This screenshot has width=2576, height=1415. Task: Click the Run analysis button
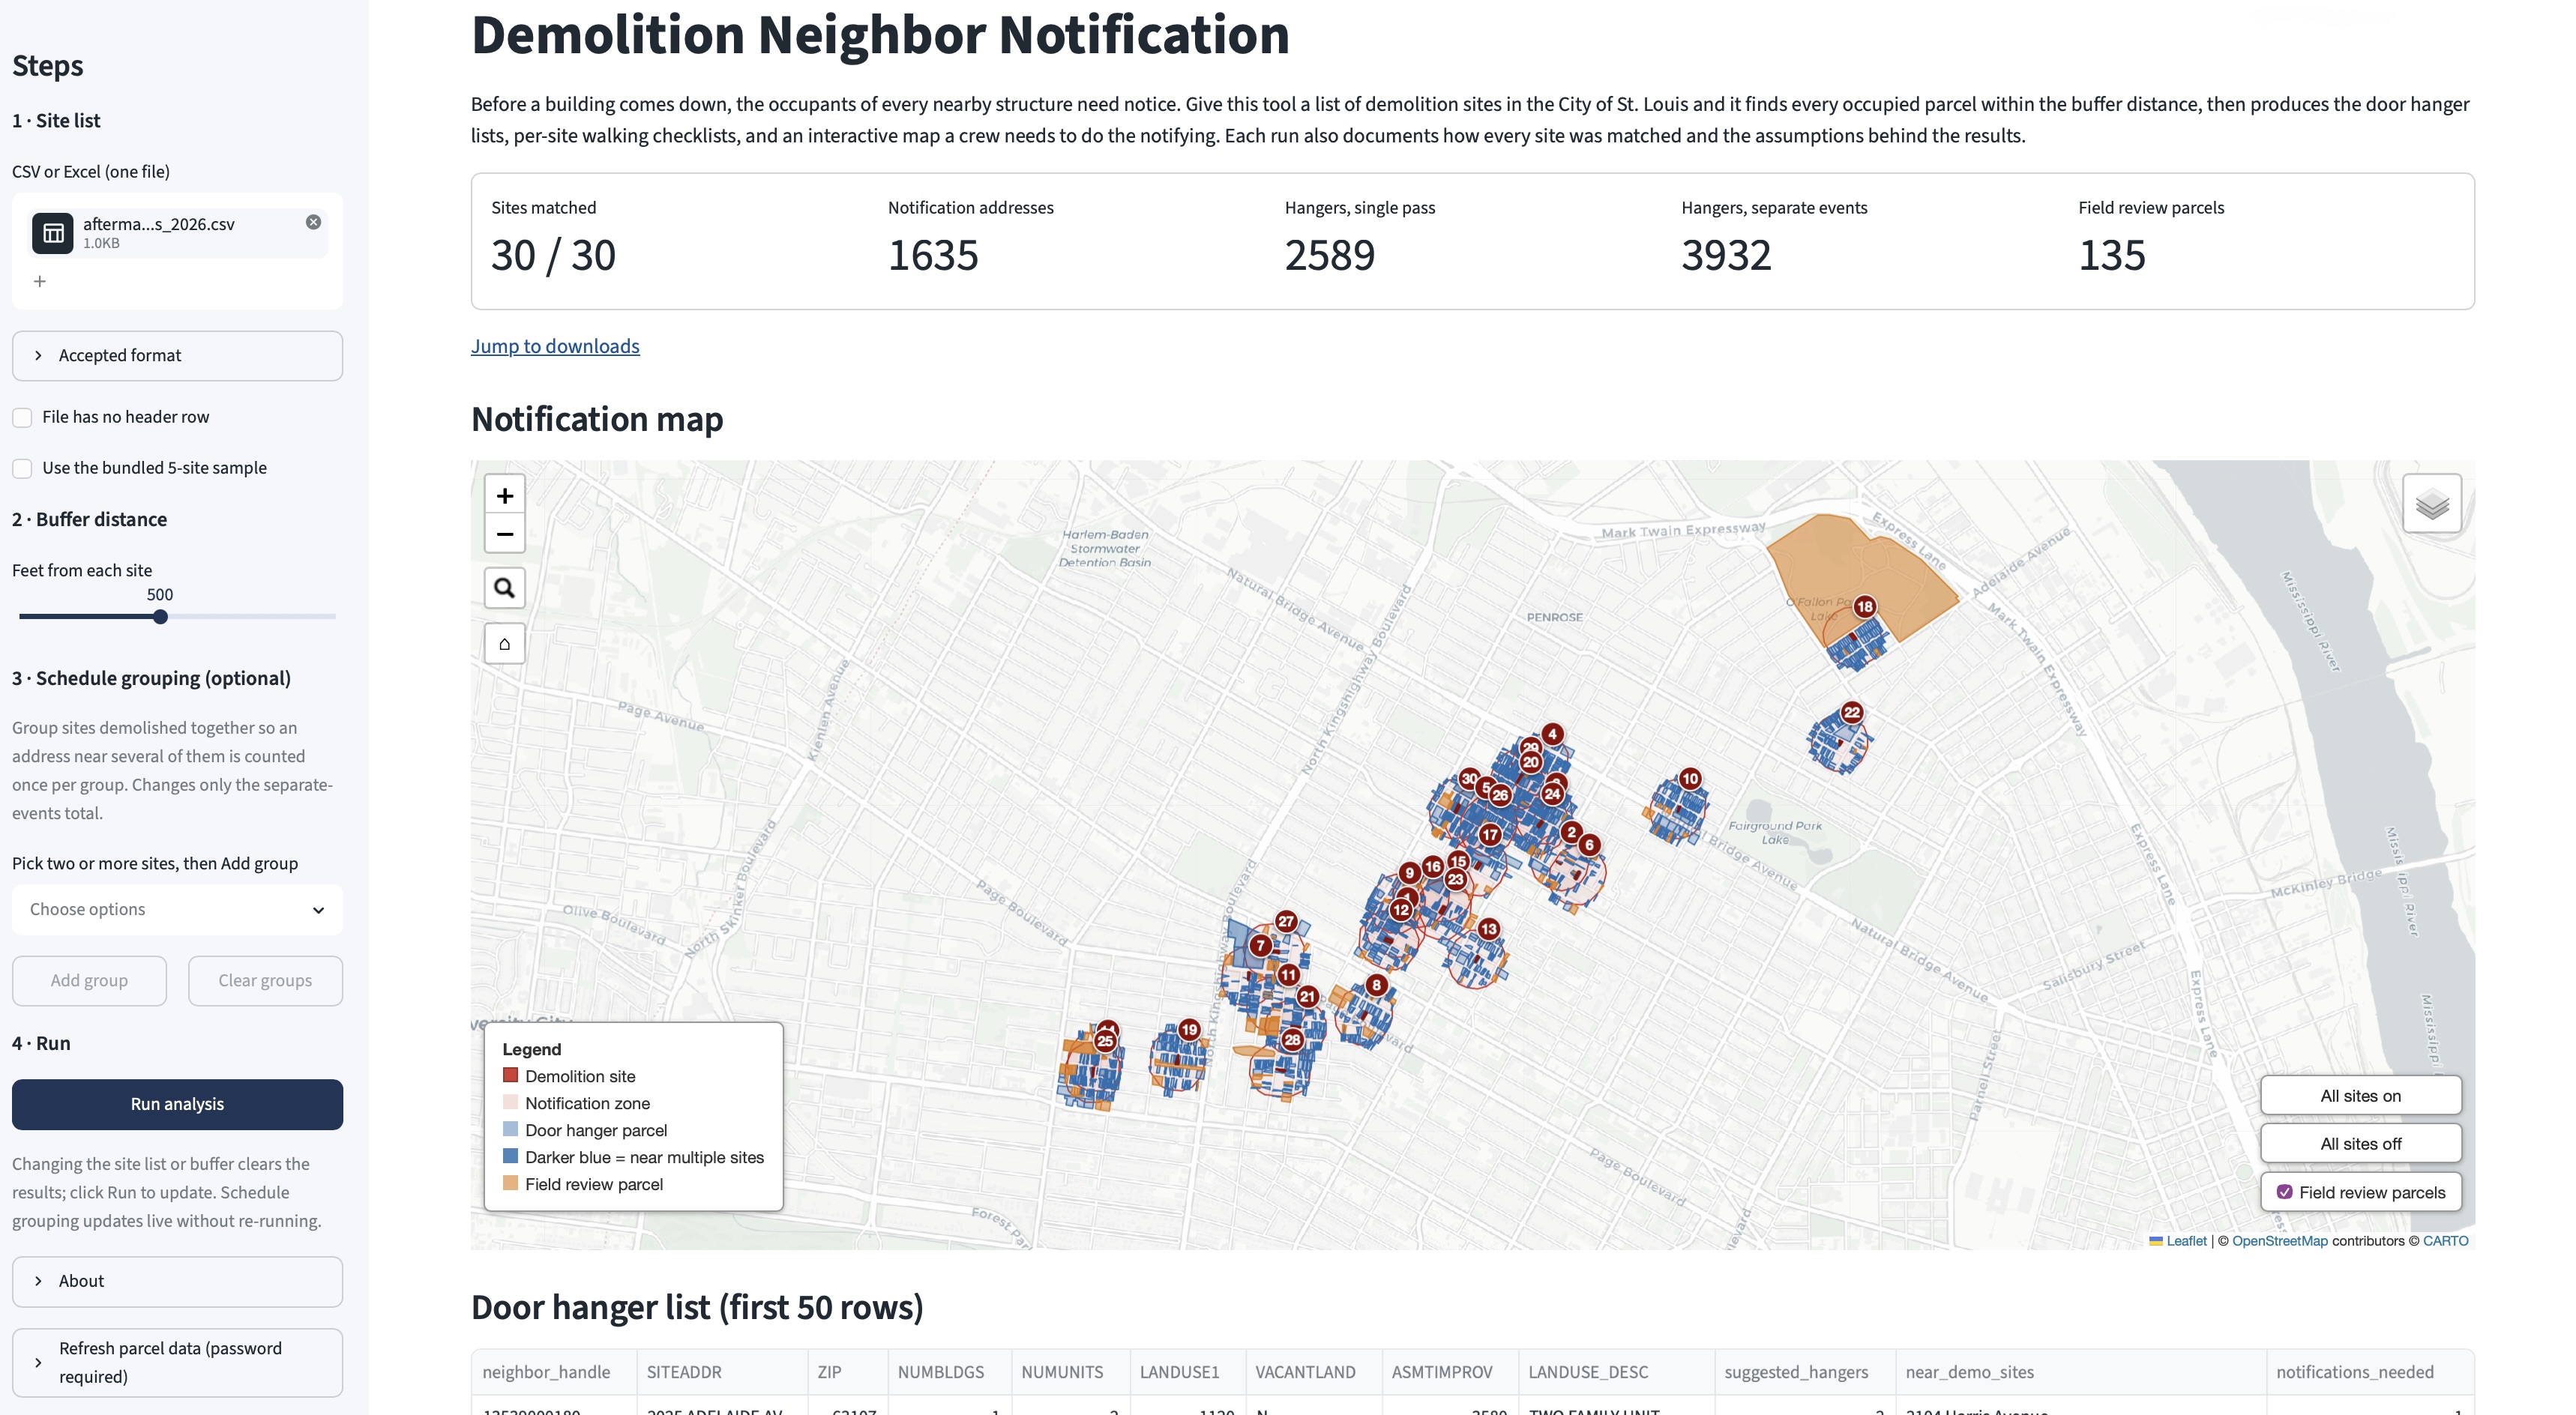177,1104
